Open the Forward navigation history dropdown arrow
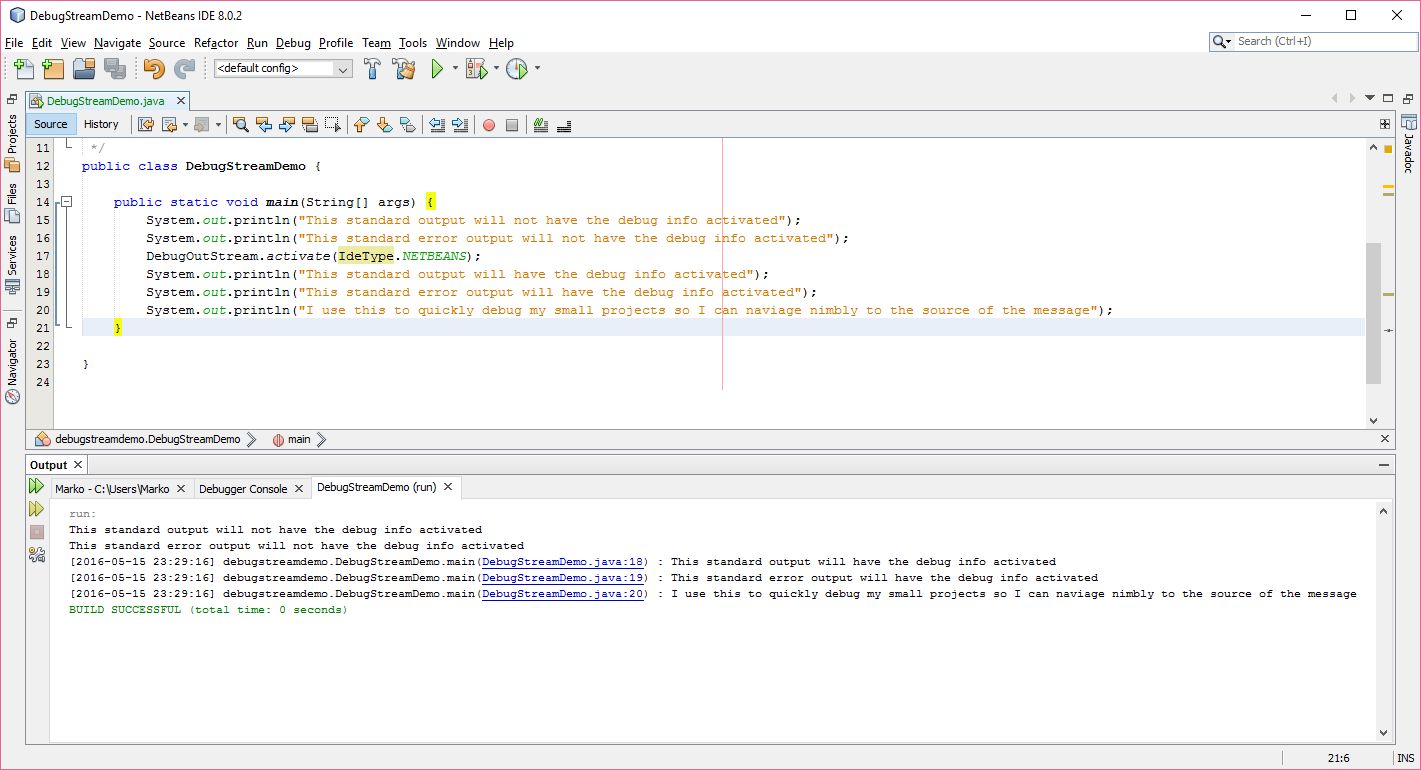Viewport: 1421px width, 770px height. tap(218, 125)
